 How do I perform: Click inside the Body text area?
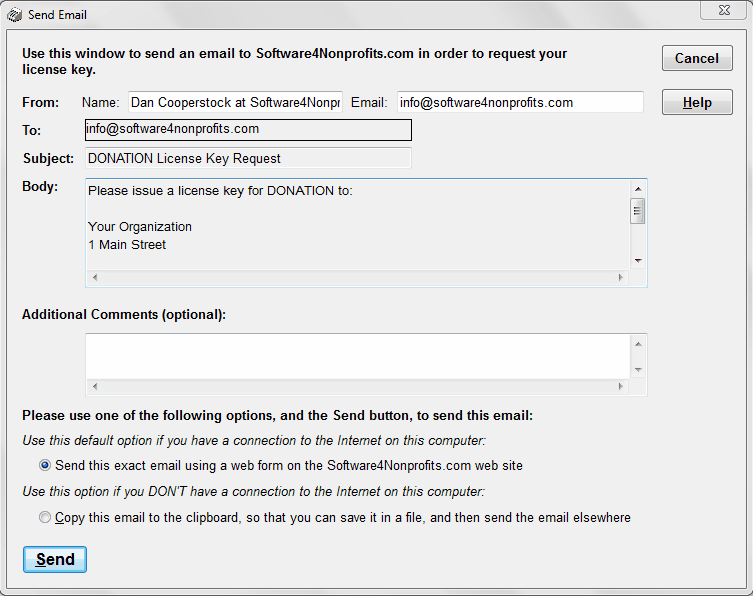pos(358,224)
